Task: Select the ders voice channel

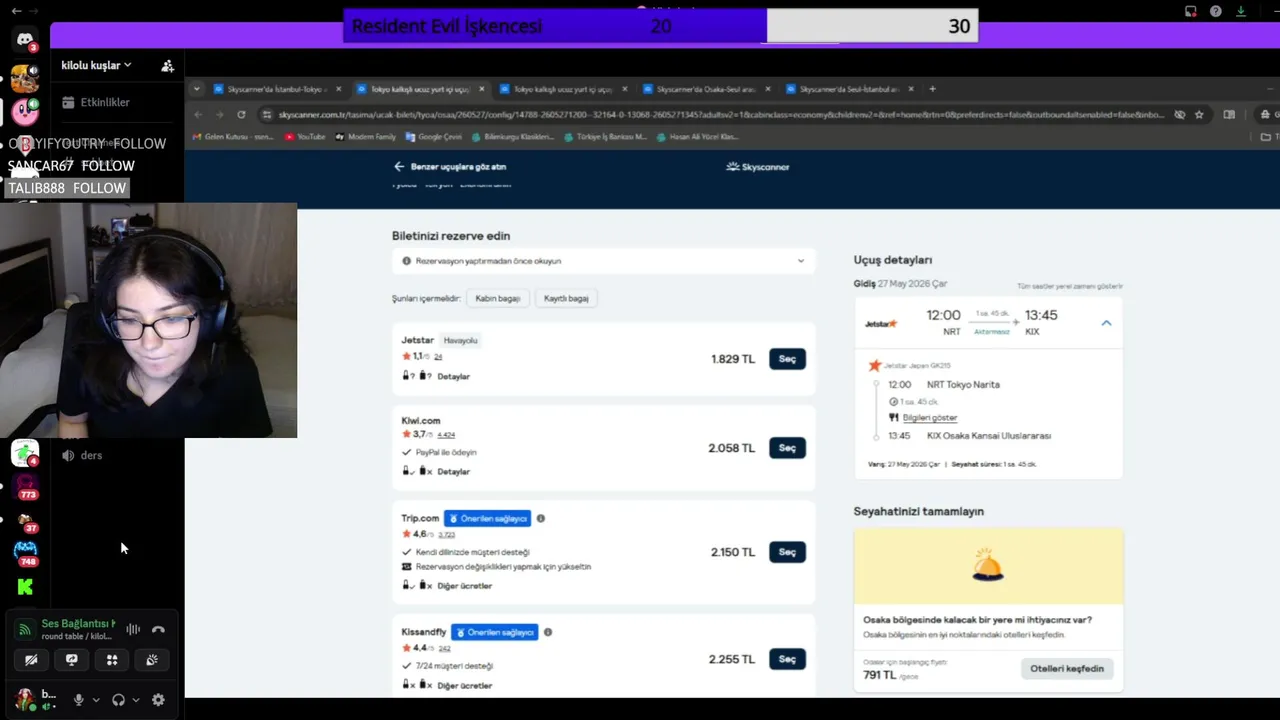Action: [82, 455]
